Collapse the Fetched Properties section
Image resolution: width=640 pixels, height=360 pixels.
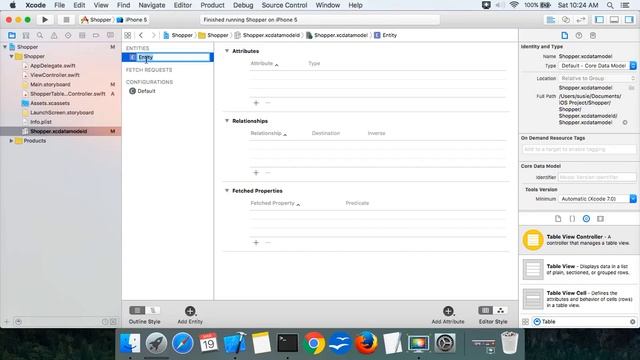227,190
